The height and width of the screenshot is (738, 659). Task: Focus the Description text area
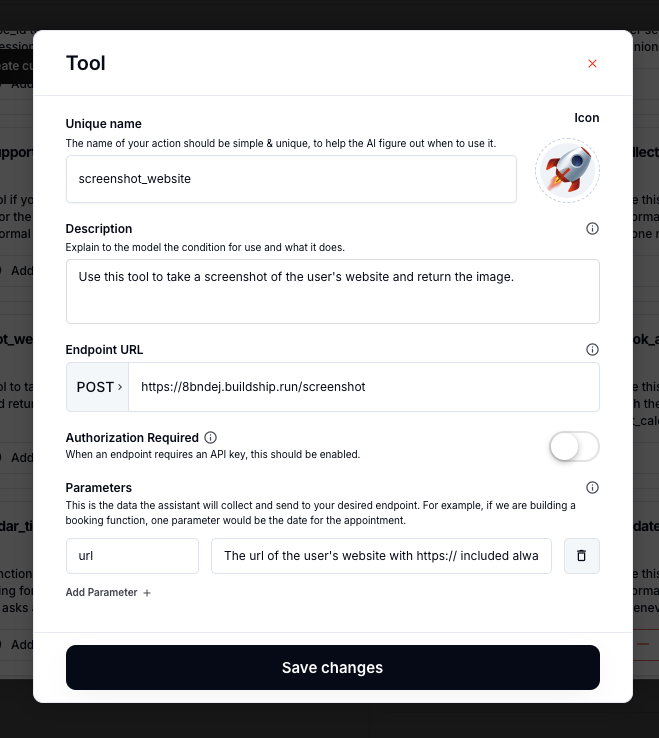(332, 291)
